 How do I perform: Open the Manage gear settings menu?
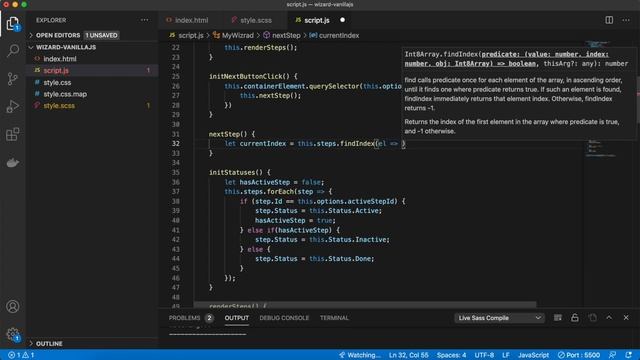13,334
